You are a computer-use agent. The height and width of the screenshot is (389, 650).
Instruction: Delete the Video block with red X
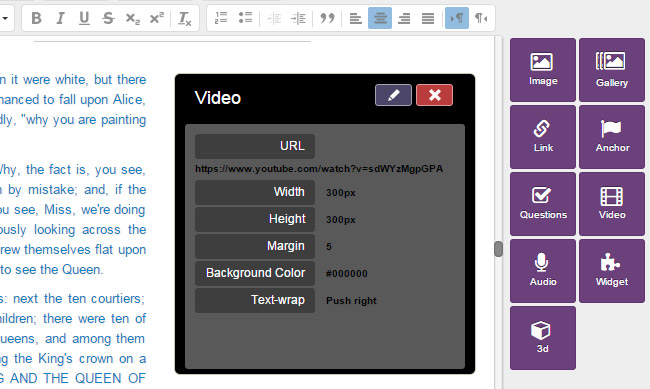click(434, 95)
